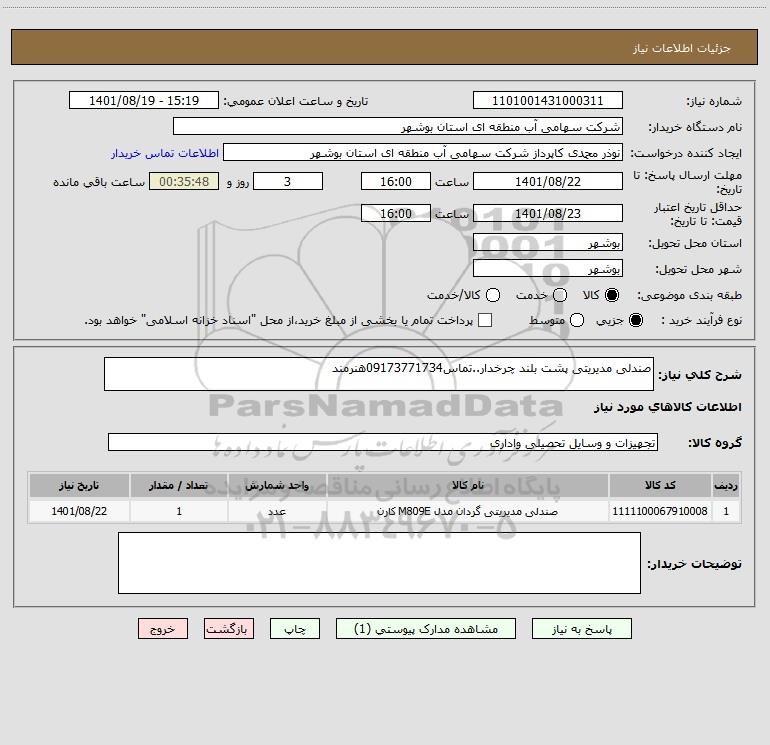Click the شماره نیاز field 1101001431000311
This screenshot has height=745, width=770.
pyautogui.click(x=548, y=101)
